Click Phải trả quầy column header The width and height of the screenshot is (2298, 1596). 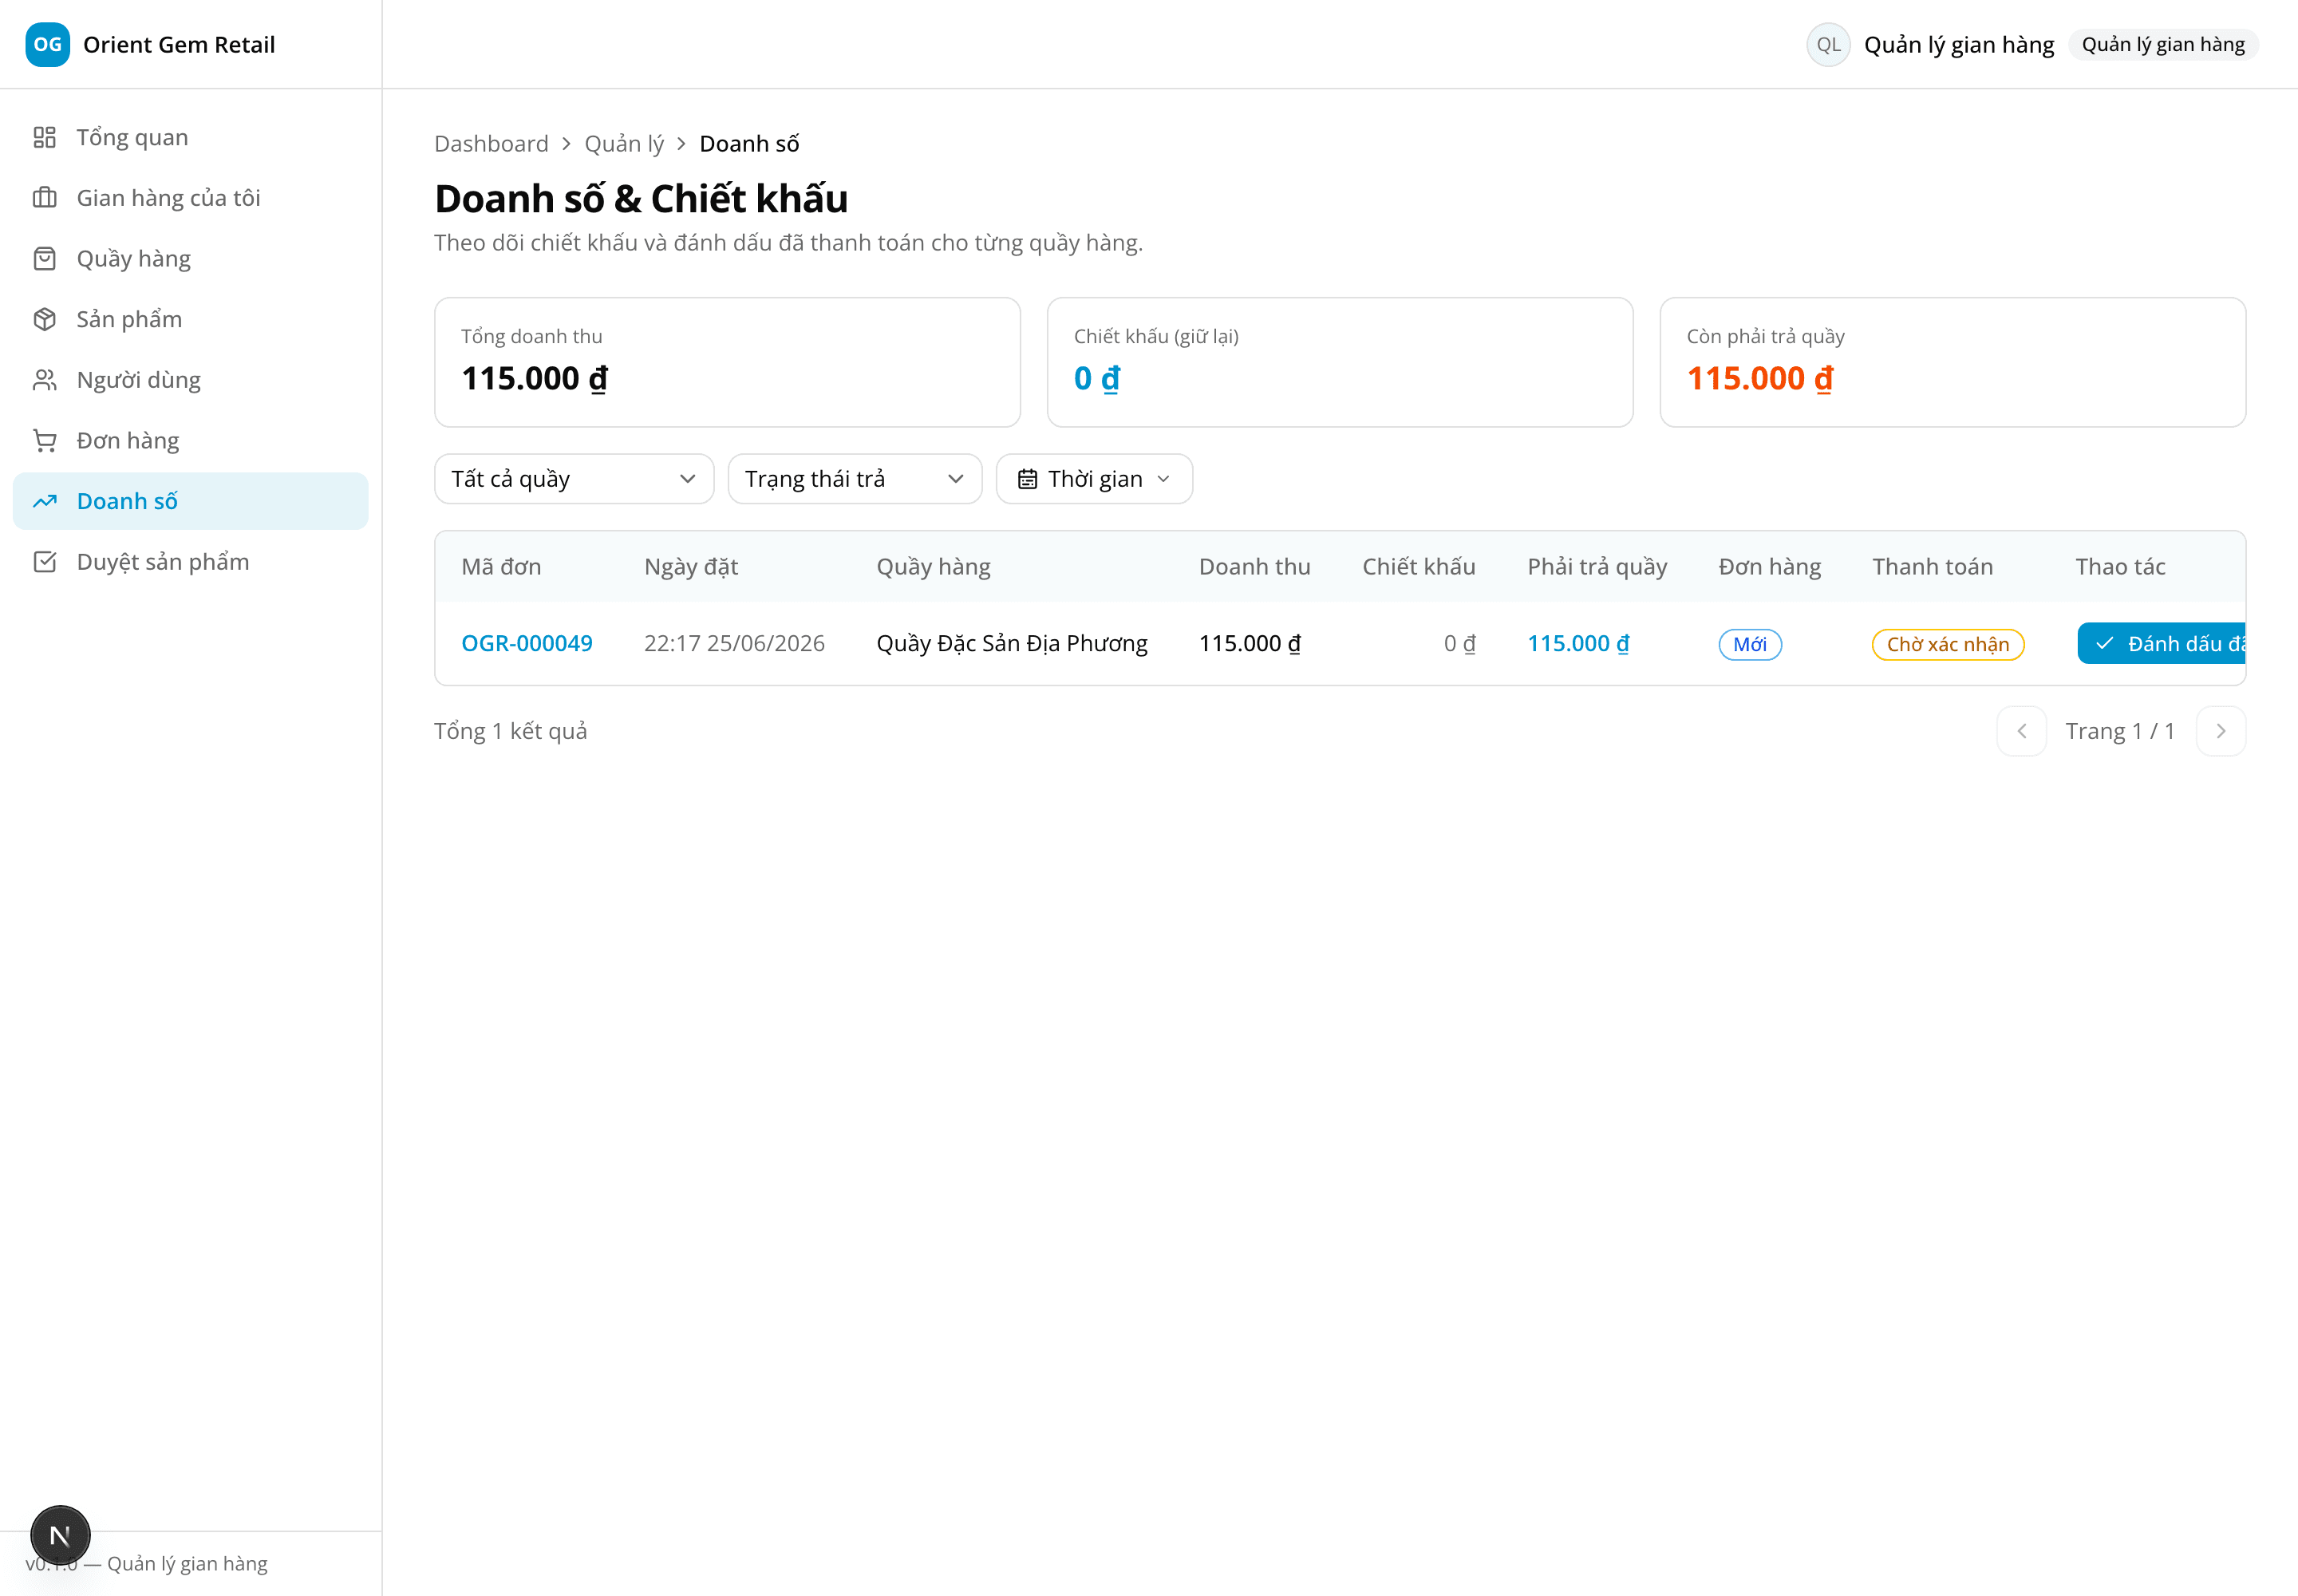coord(1597,567)
